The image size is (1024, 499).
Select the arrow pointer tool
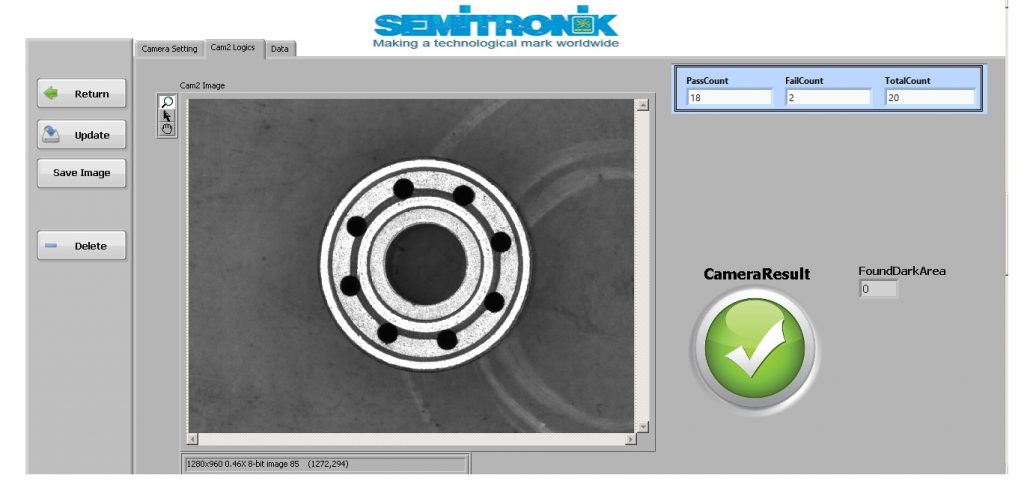167,115
